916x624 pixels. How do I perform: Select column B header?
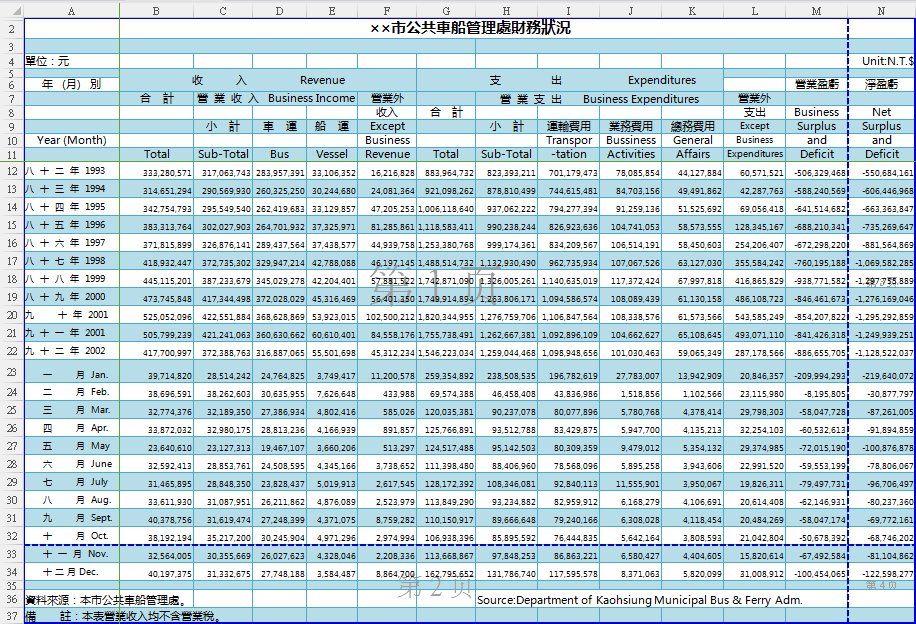(x=156, y=11)
